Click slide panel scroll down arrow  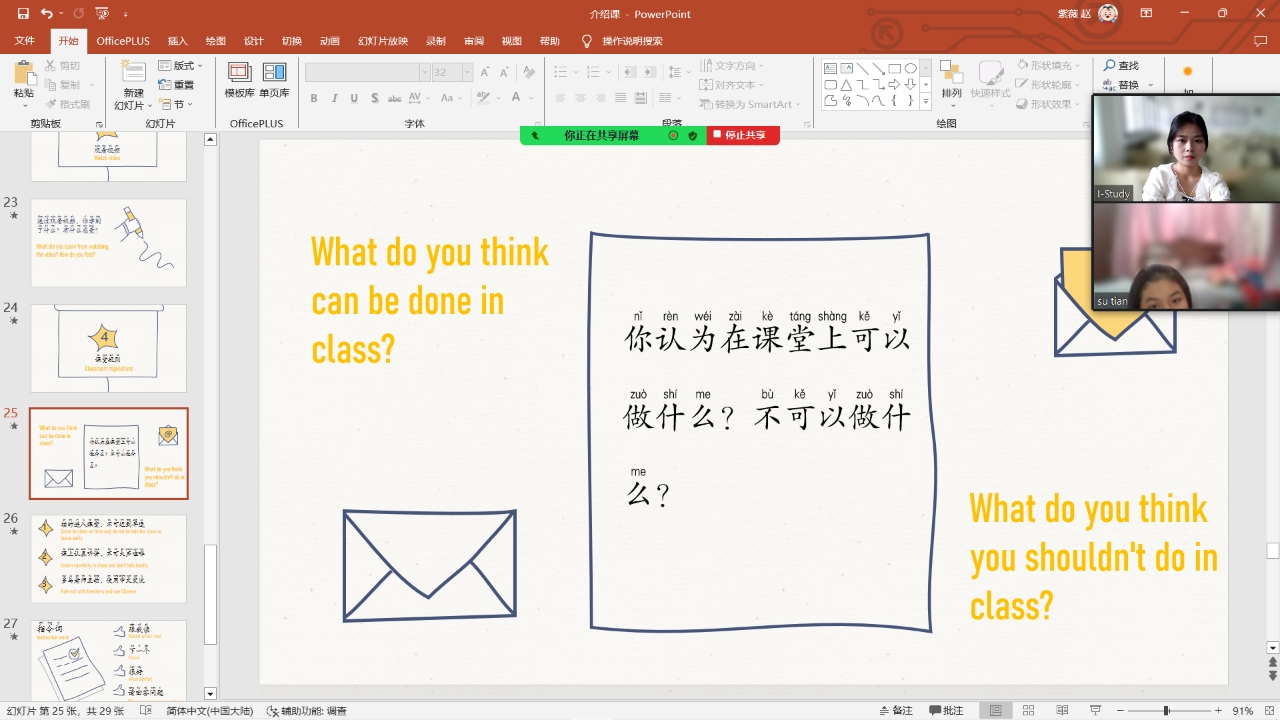[210, 693]
